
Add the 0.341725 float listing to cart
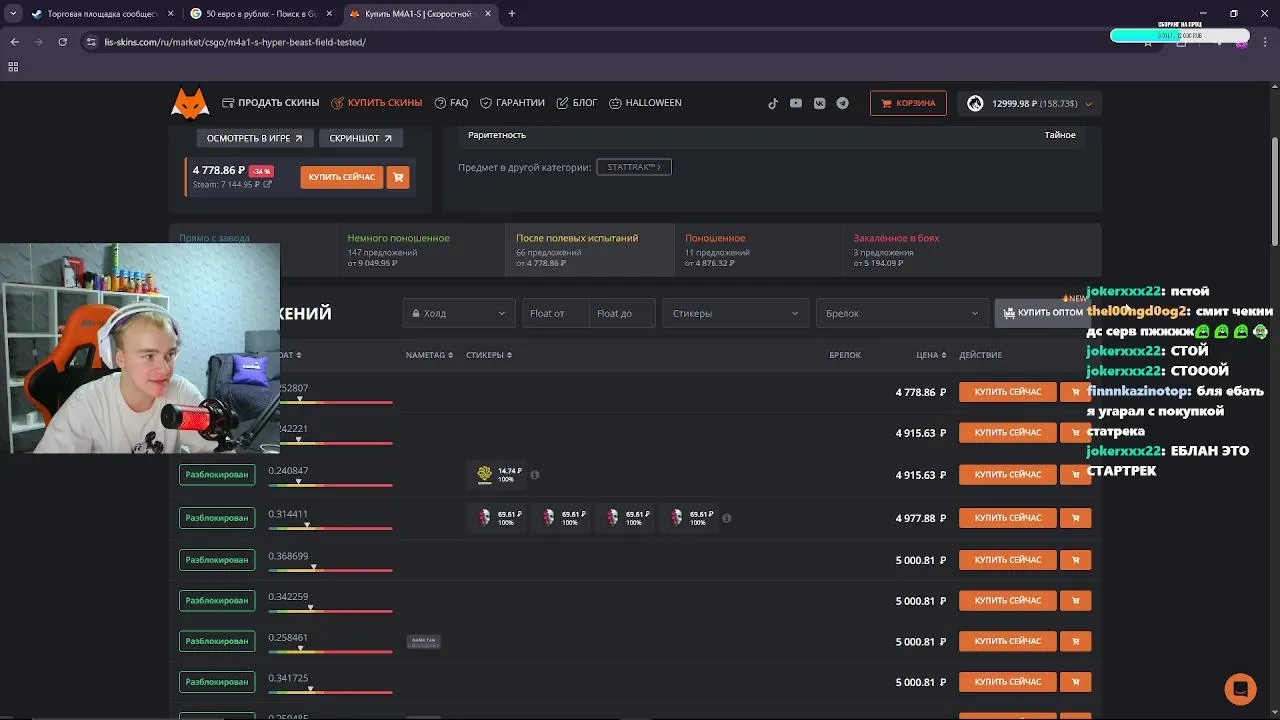[1076, 682]
